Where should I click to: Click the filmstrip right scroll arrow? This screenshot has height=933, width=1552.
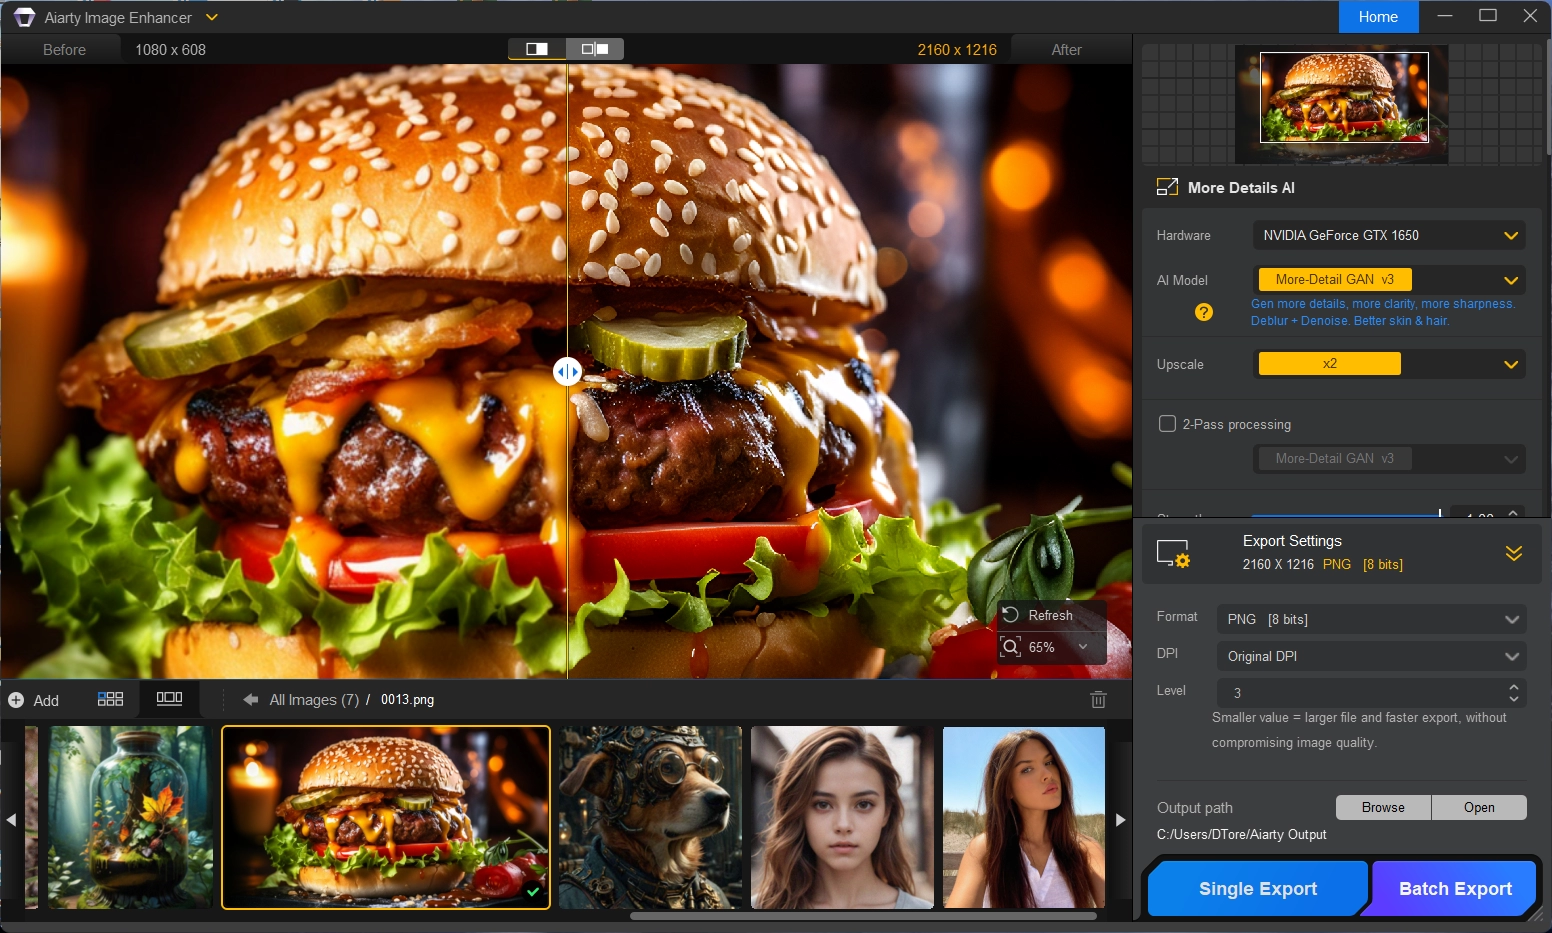tap(1121, 820)
